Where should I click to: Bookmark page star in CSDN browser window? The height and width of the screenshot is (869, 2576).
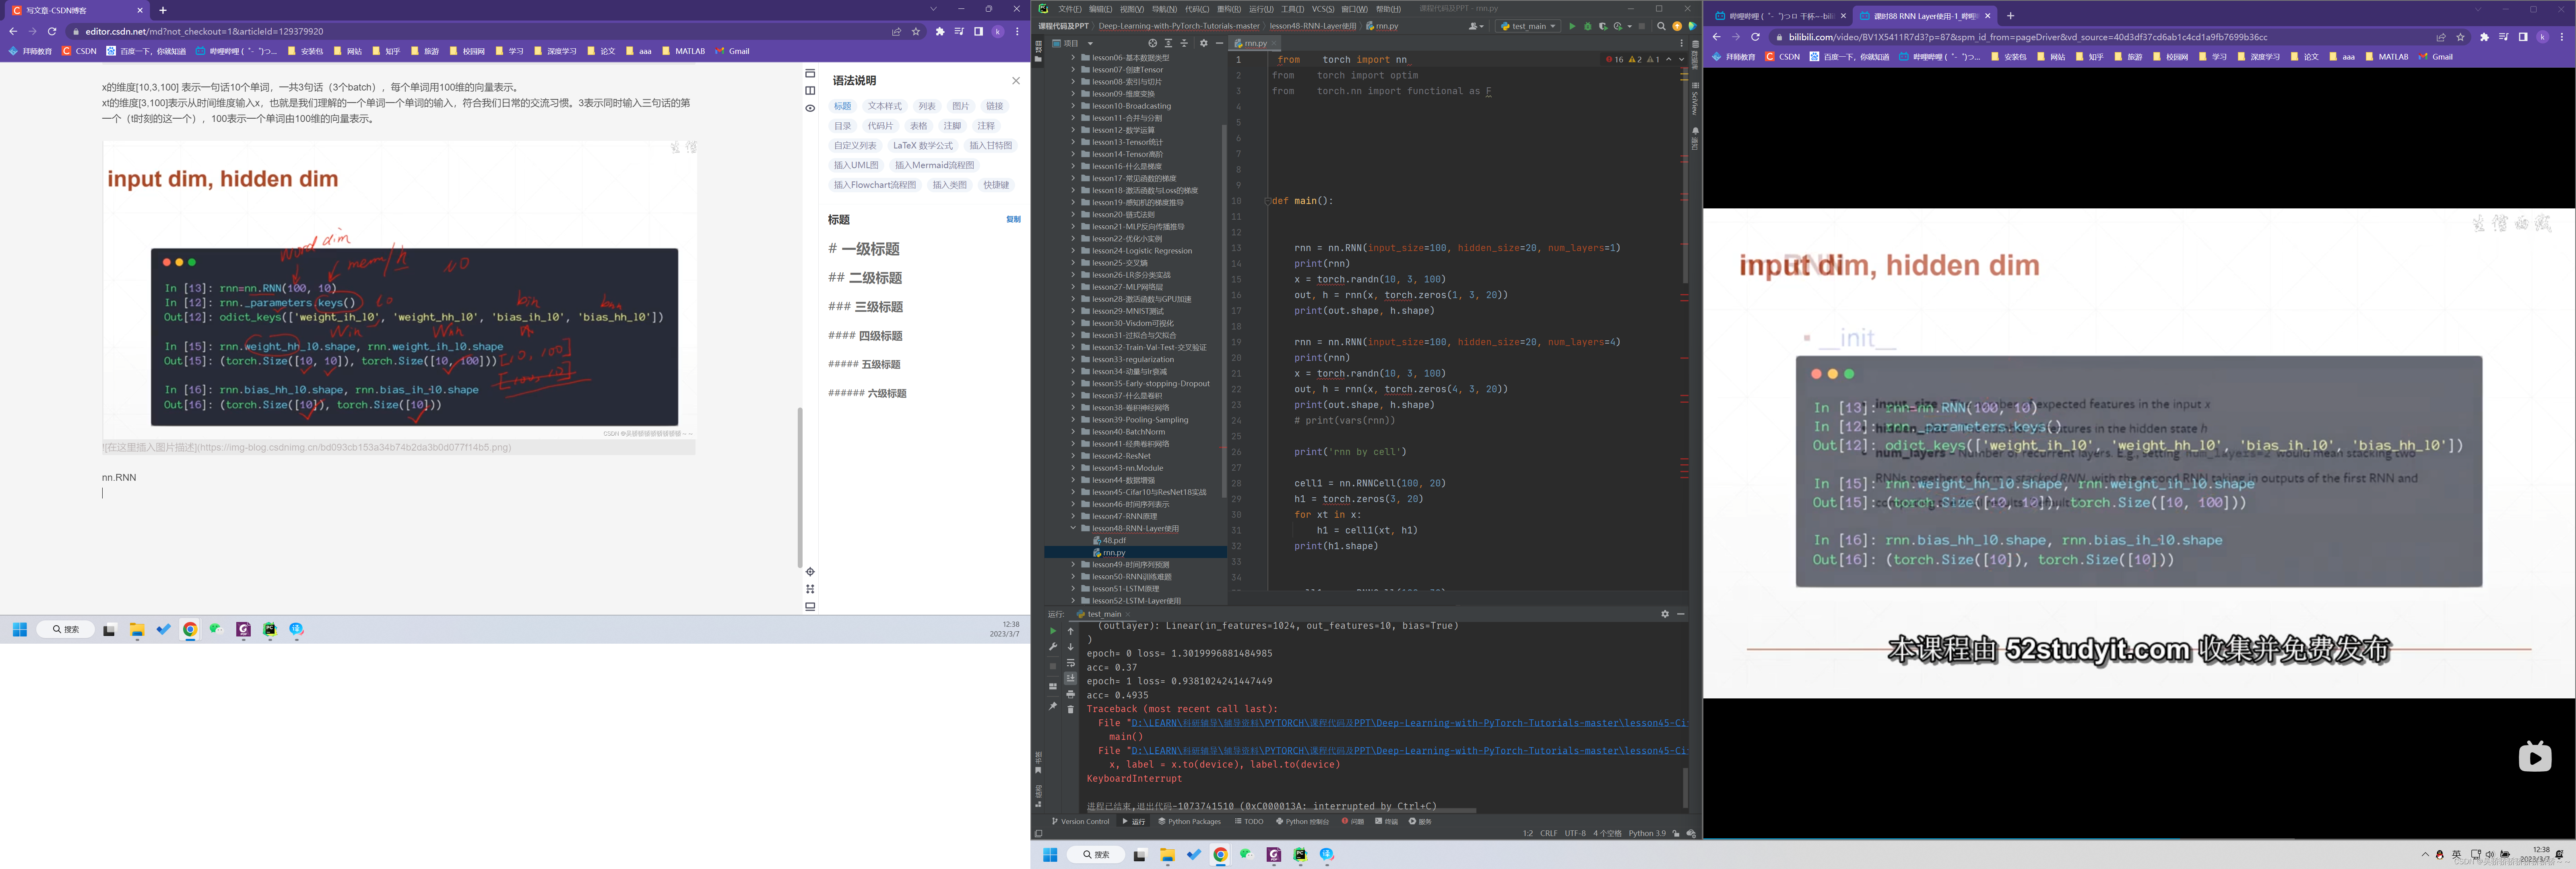coord(916,31)
